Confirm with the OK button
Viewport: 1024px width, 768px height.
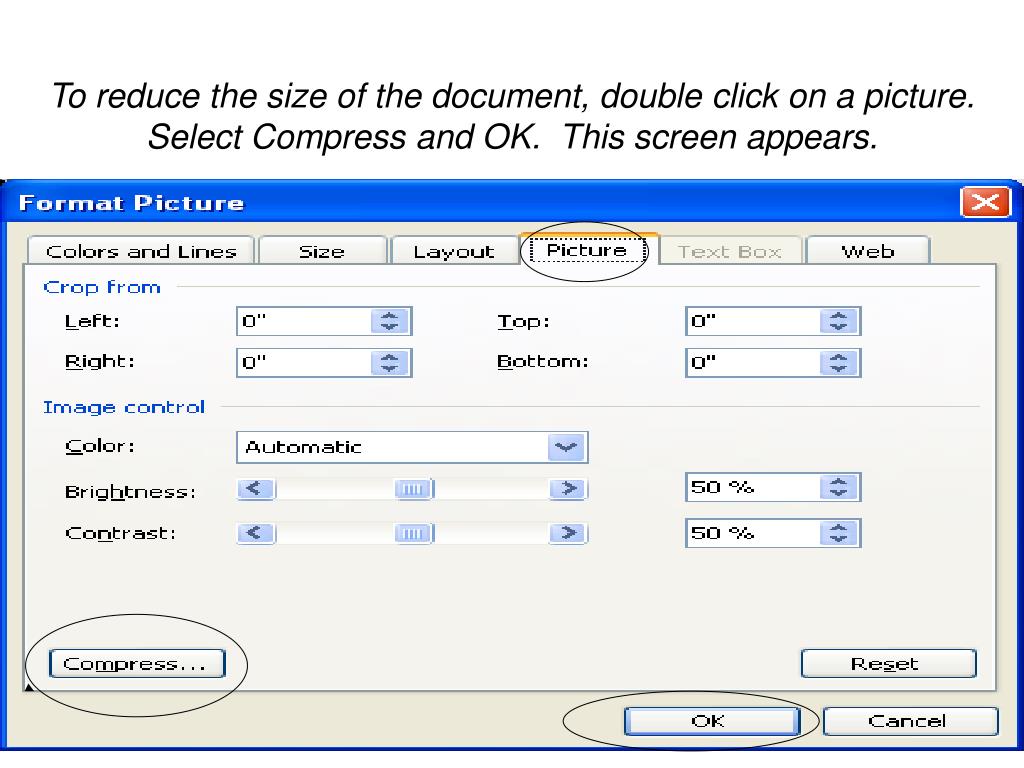click(x=712, y=721)
